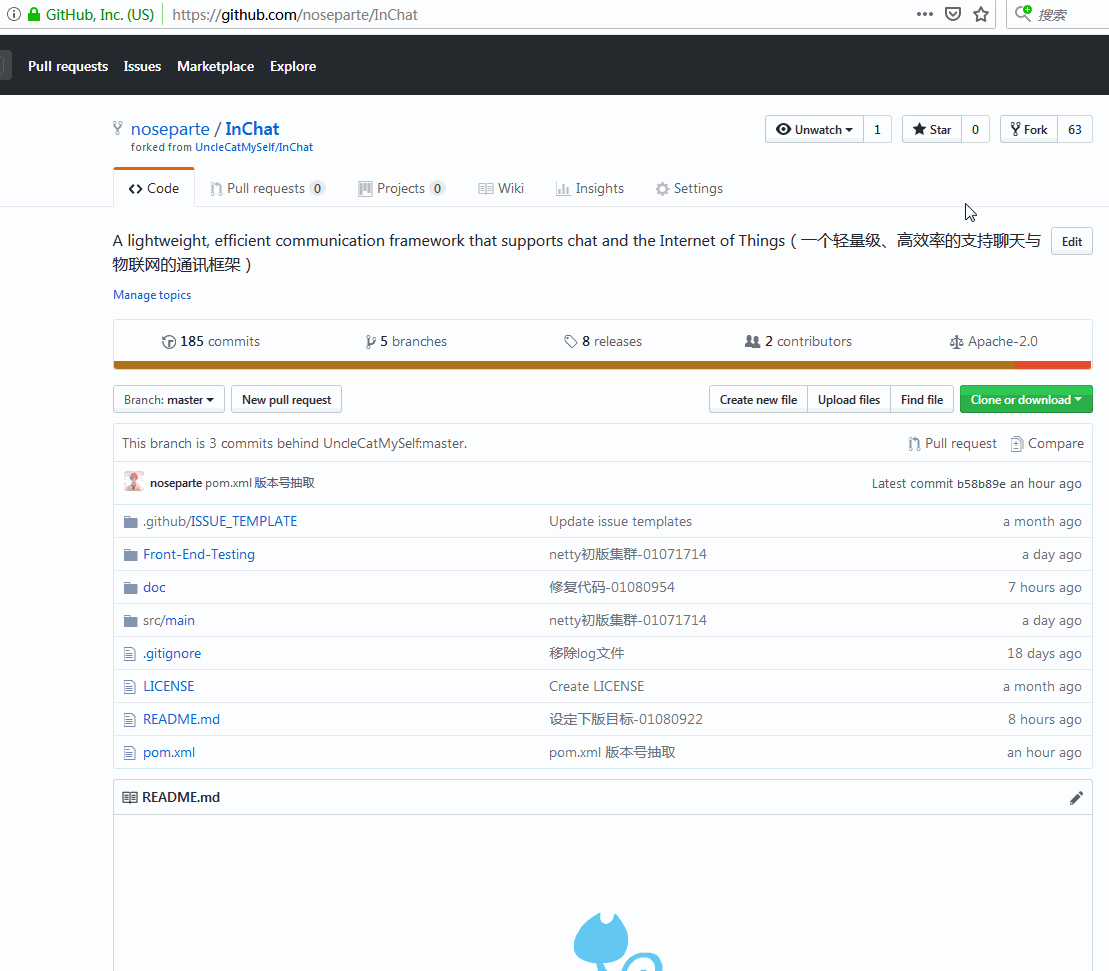Click the Compare link
The width and height of the screenshot is (1109, 971).
click(1047, 443)
